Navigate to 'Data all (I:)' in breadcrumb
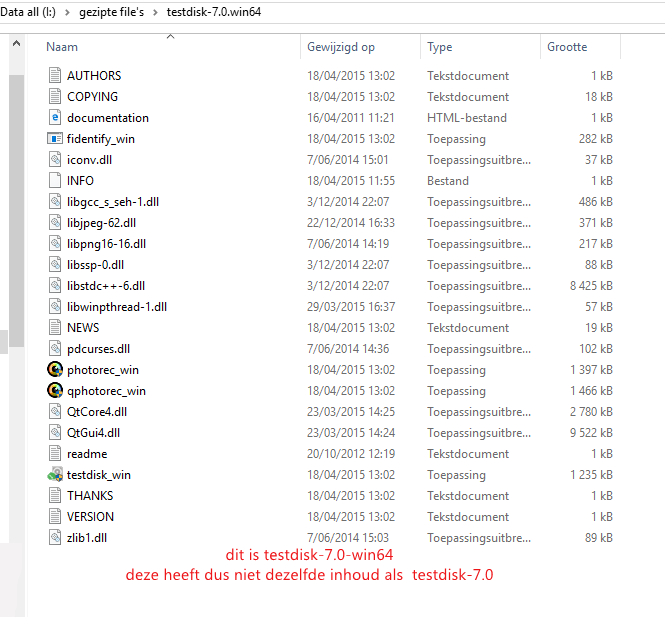The image size is (665, 617). click(x=28, y=12)
